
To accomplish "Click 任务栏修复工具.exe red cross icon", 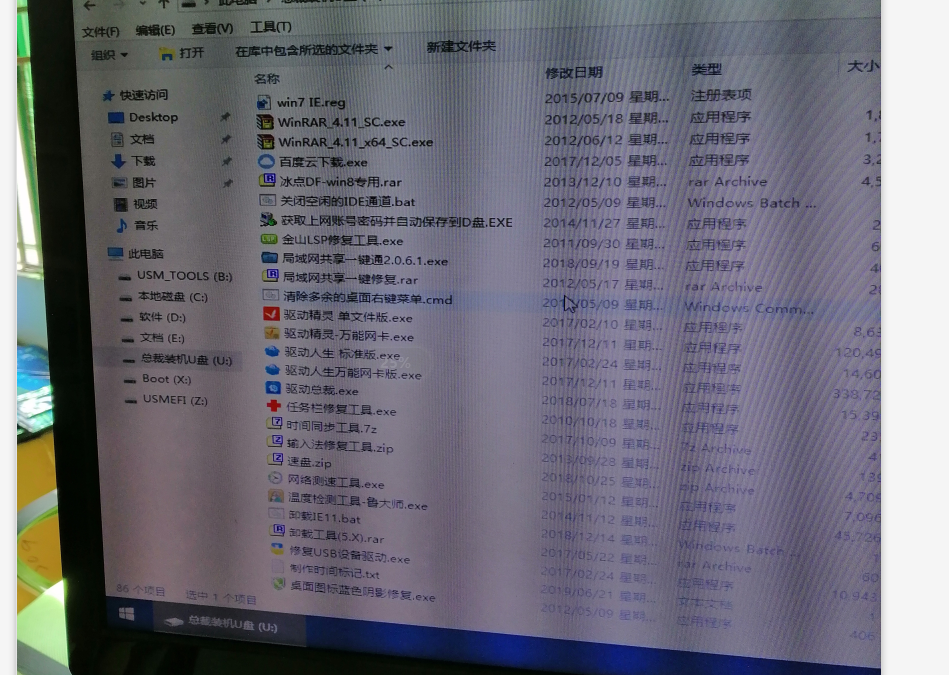I will pos(274,406).
